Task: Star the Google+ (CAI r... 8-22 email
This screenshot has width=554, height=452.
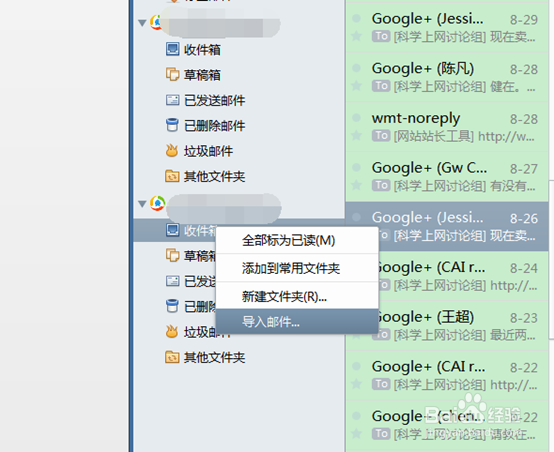Action: coord(356,384)
